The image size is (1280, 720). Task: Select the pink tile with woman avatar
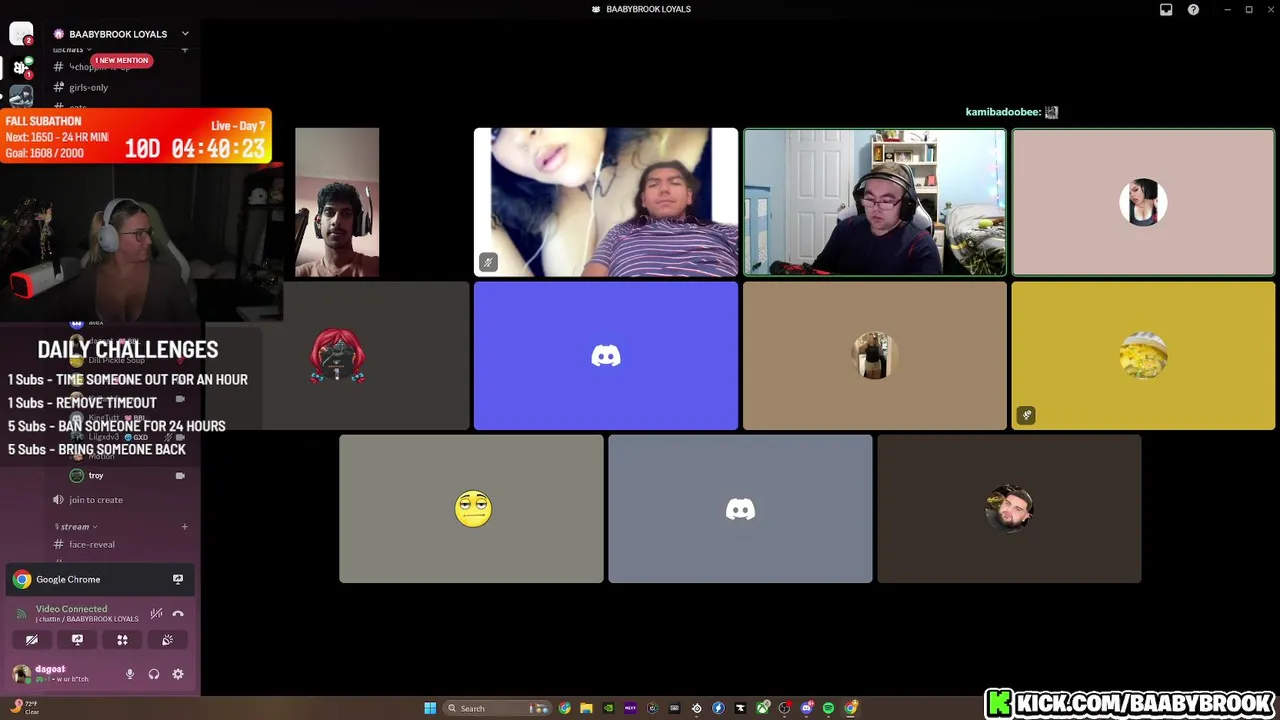[x=1143, y=202]
